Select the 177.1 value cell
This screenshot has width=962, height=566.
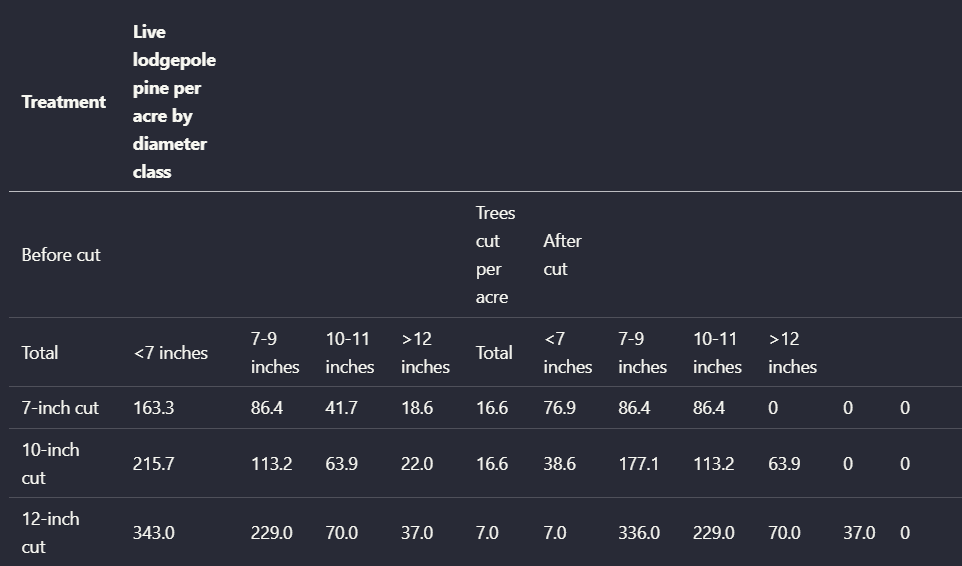tap(638, 464)
